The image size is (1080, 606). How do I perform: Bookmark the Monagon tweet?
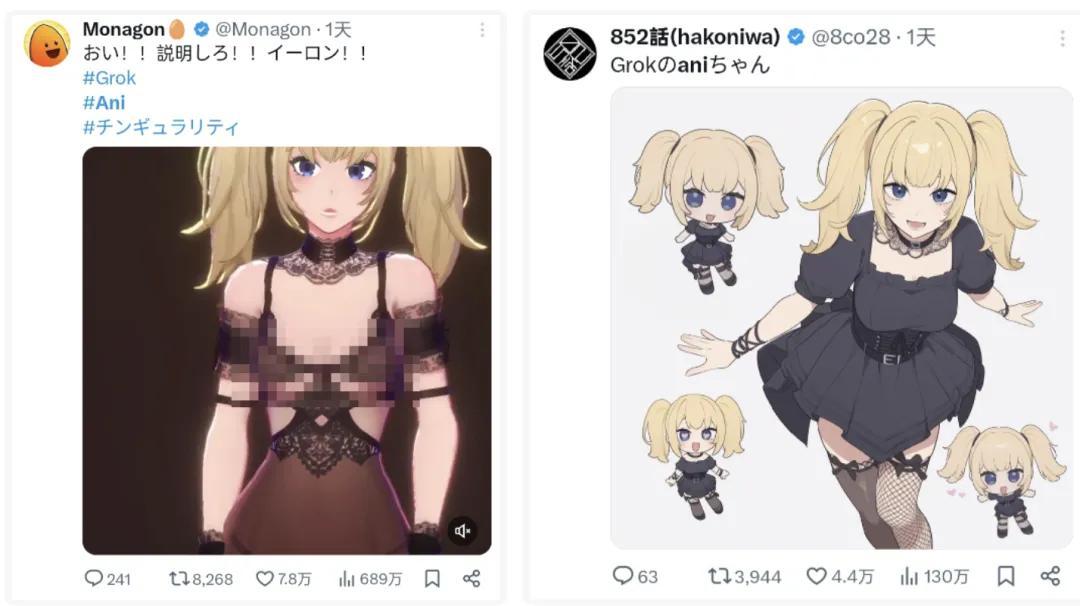pos(432,578)
